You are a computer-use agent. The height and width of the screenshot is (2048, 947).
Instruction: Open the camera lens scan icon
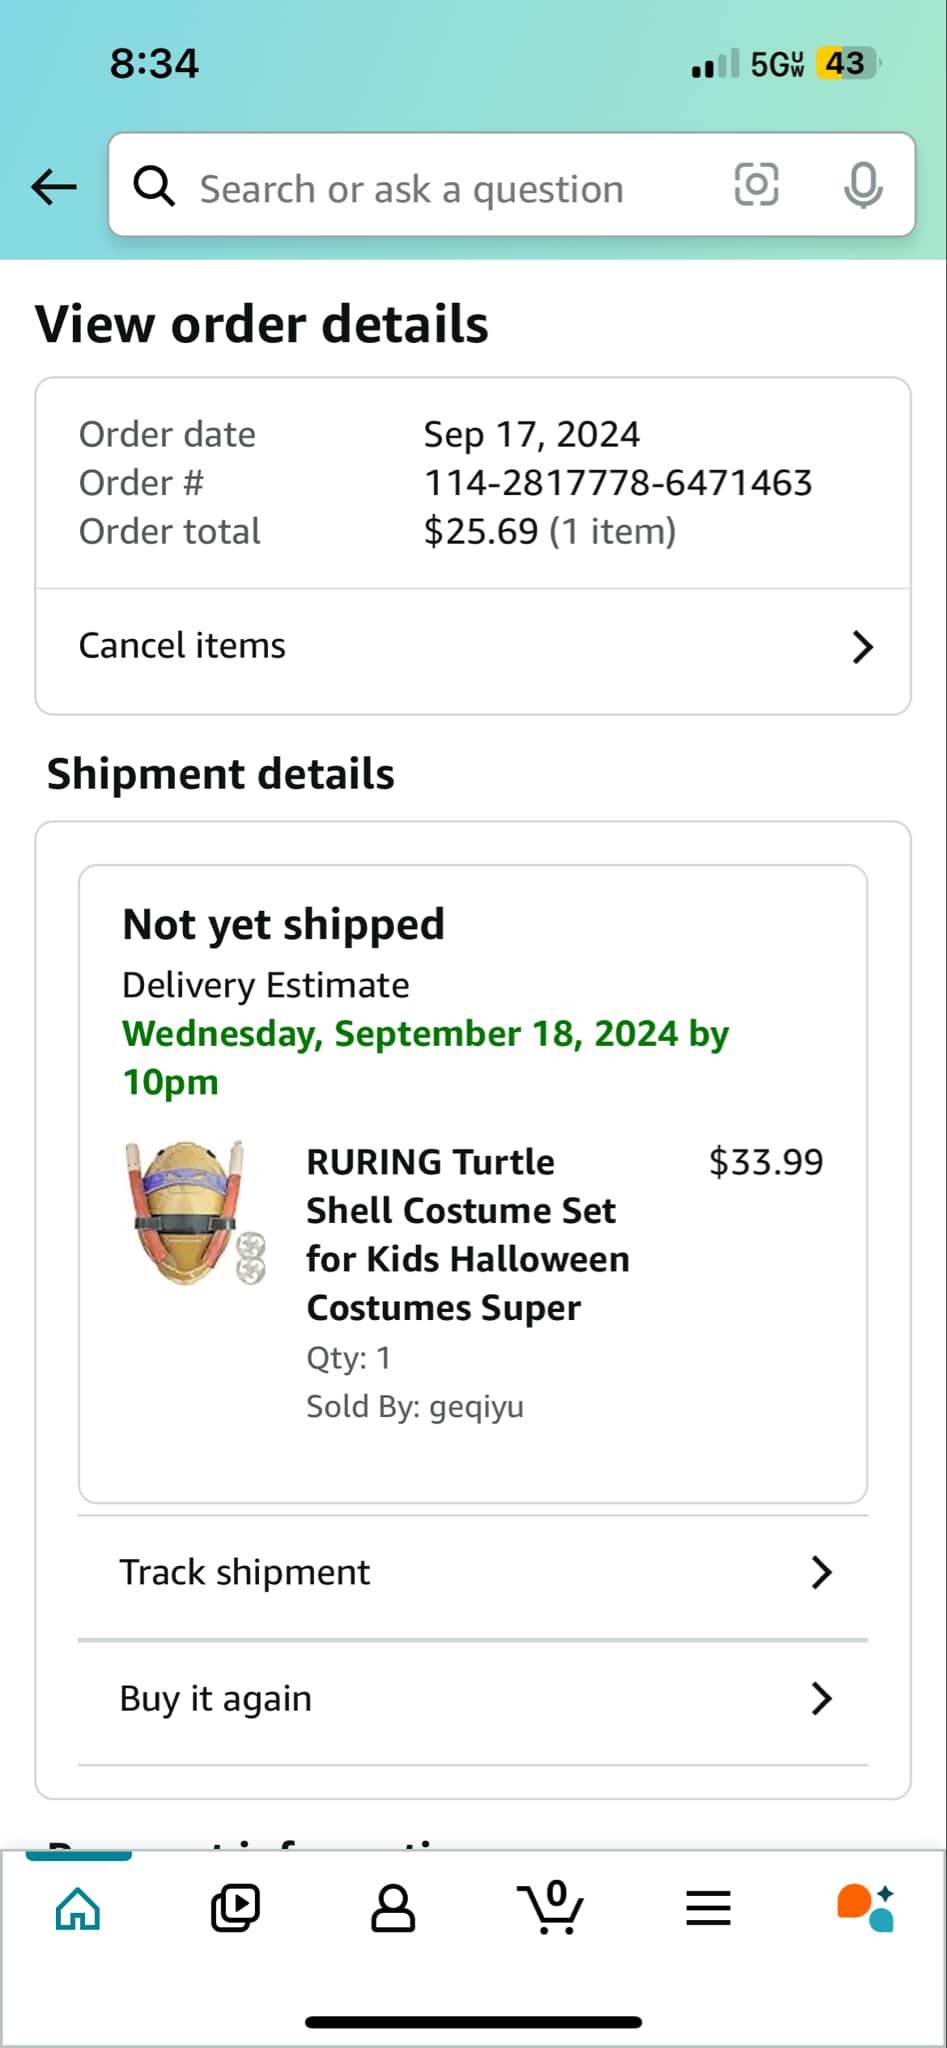pos(756,185)
